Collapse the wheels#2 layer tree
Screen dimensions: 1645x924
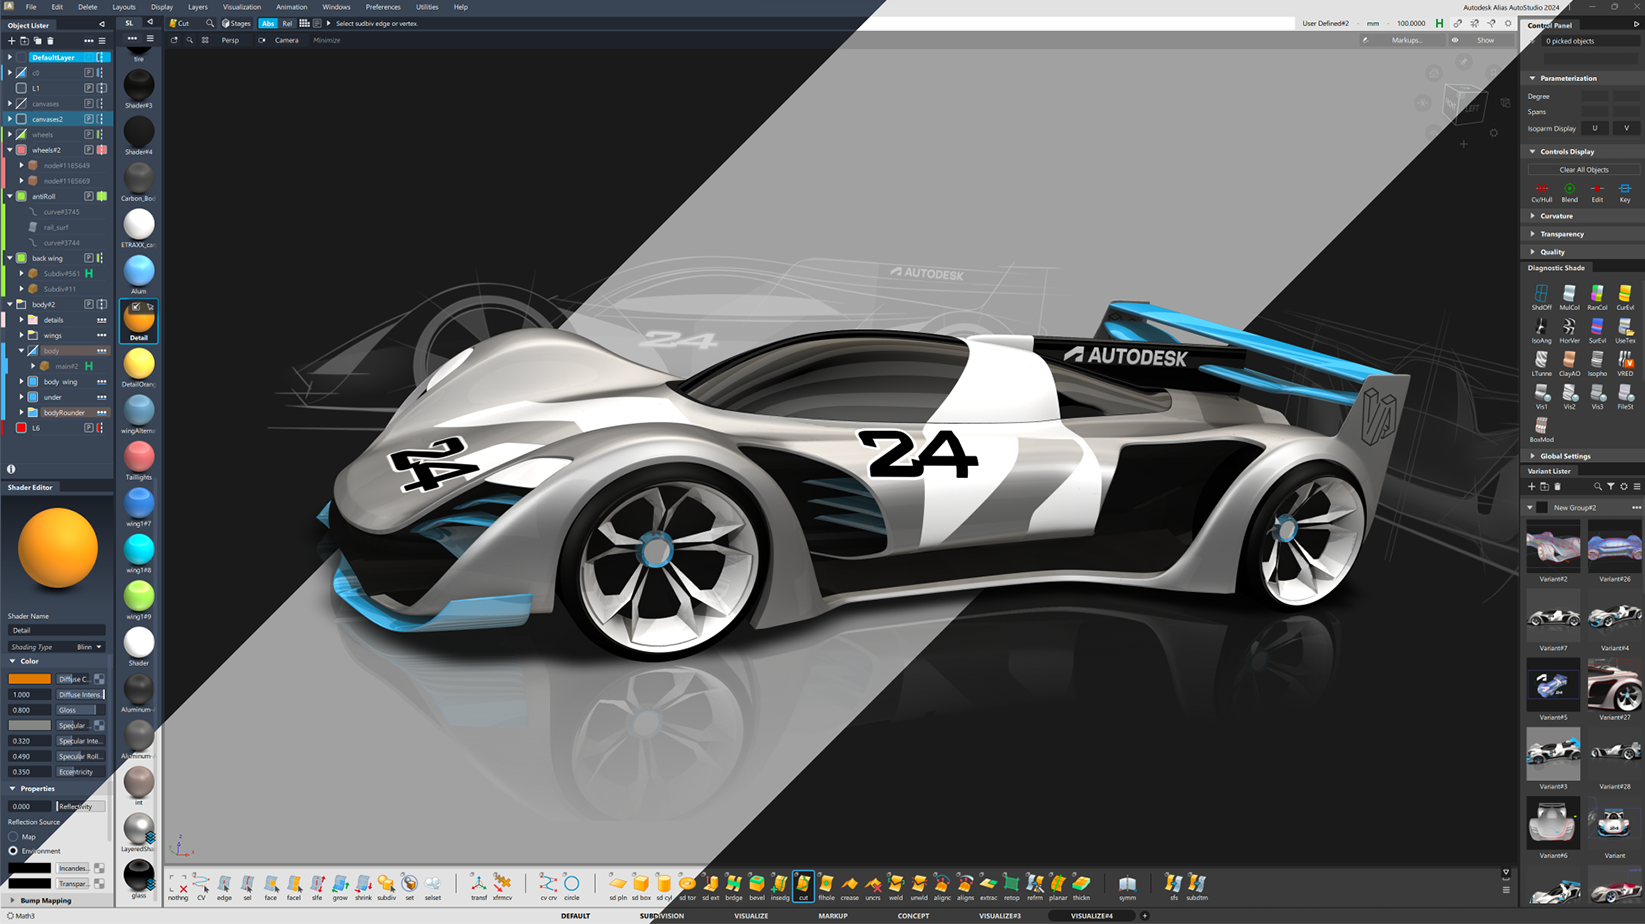click(x=10, y=150)
